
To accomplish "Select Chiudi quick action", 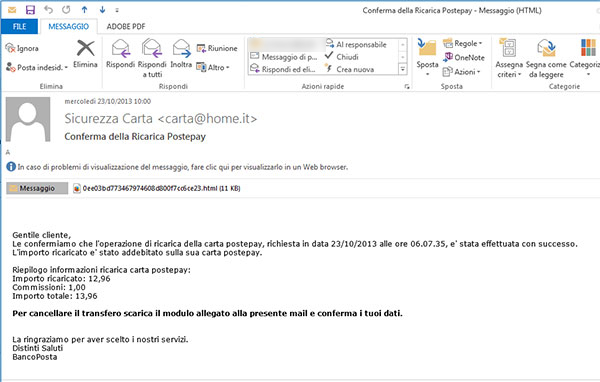I will coord(342,57).
